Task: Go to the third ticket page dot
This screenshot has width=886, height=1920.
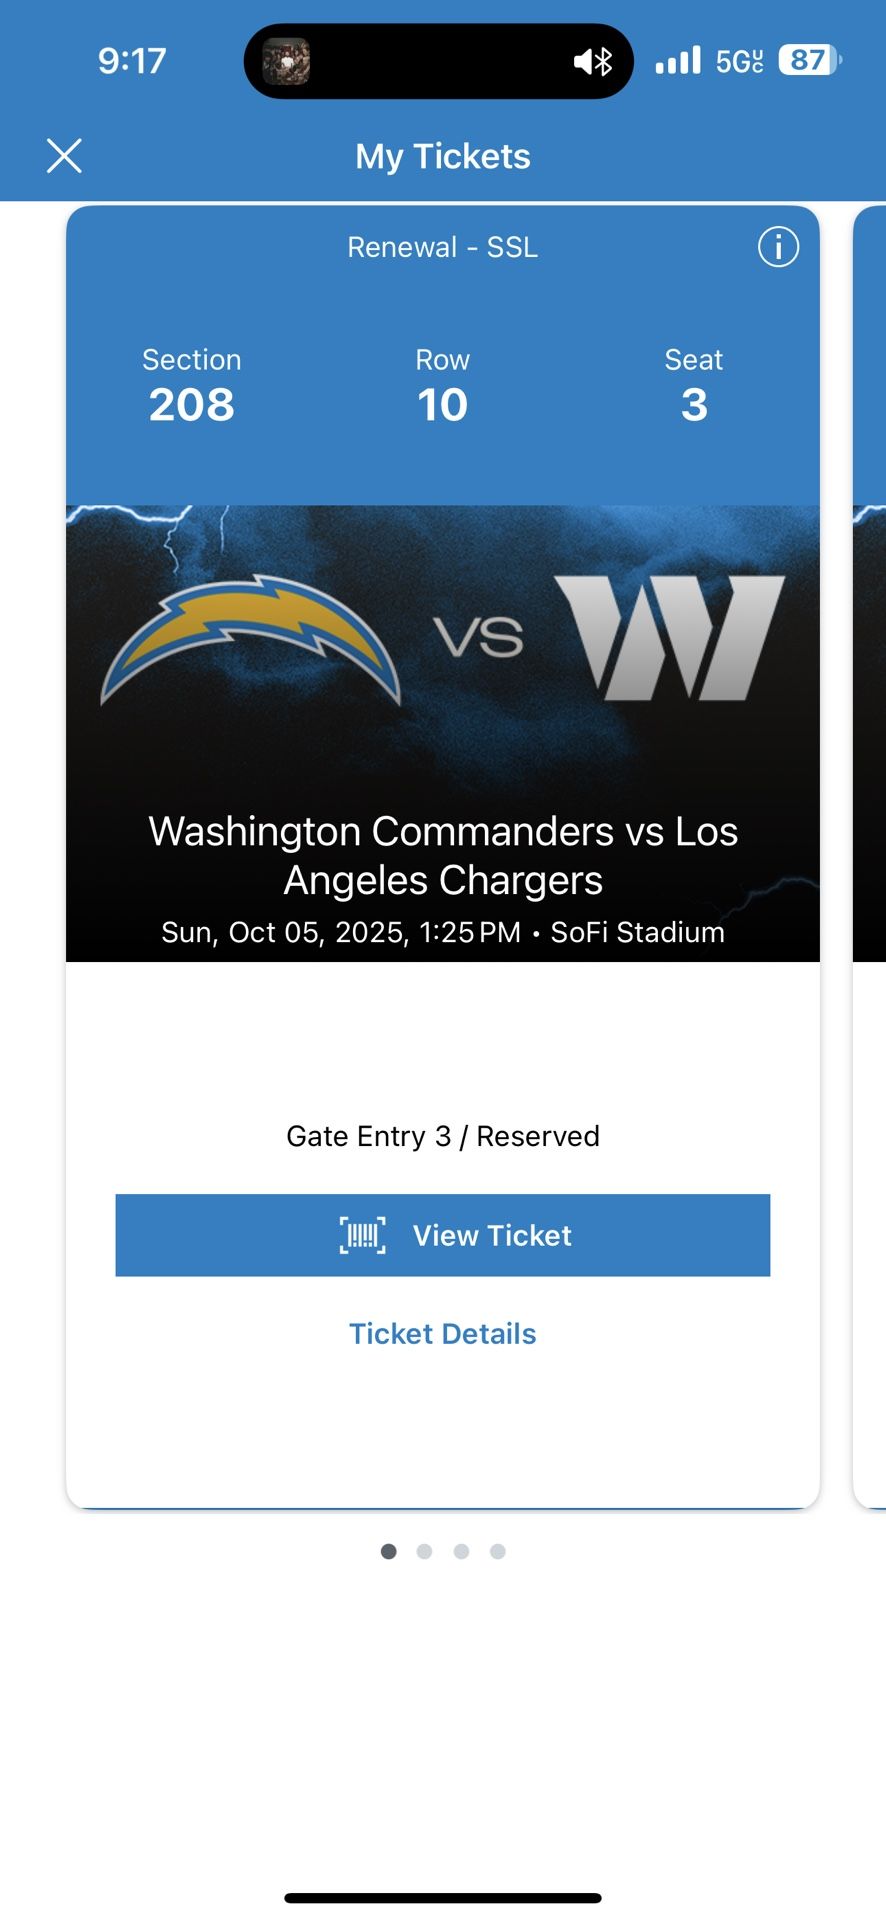Action: [x=461, y=1551]
